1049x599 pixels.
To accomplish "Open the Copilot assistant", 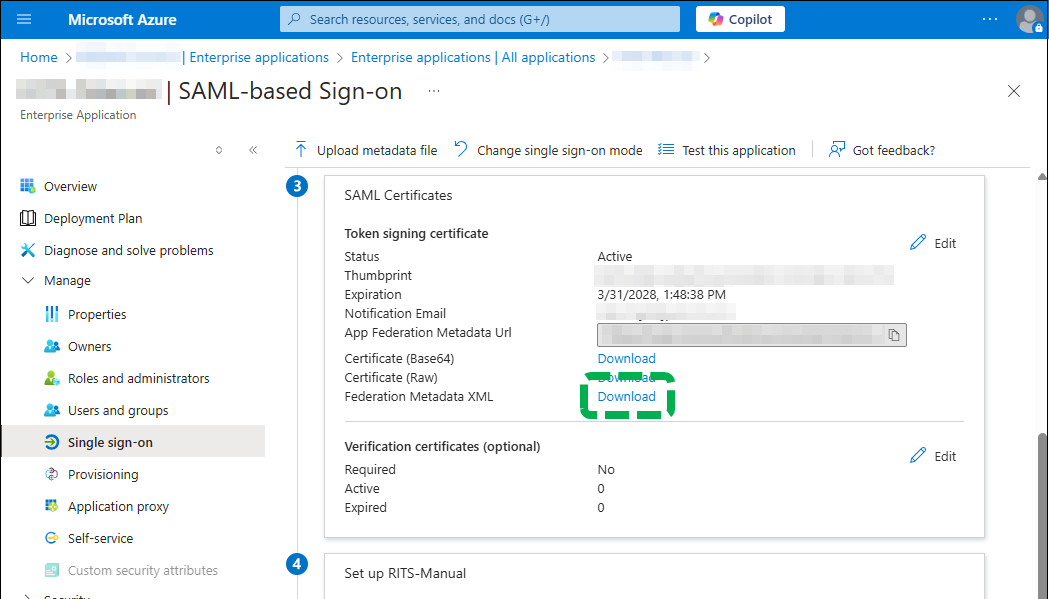I will coord(740,18).
